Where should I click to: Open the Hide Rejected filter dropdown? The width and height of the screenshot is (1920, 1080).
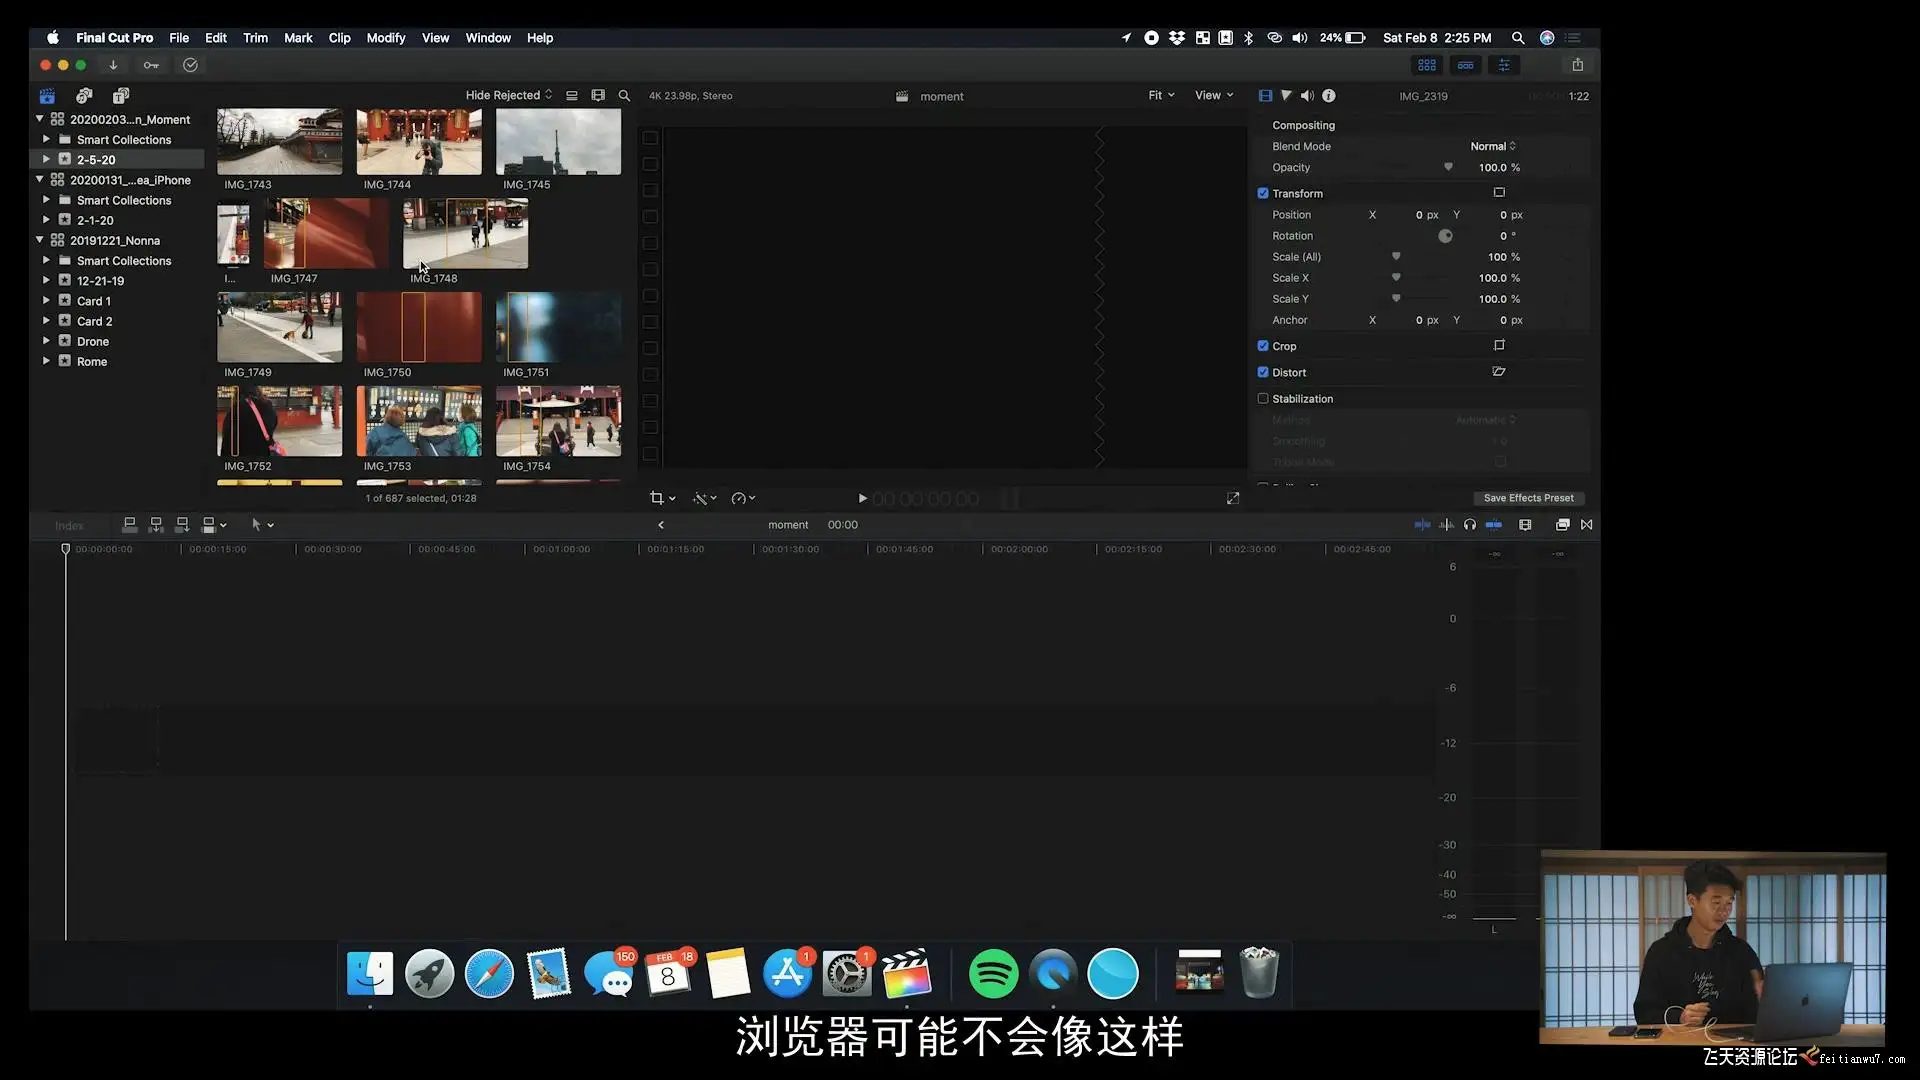click(508, 95)
